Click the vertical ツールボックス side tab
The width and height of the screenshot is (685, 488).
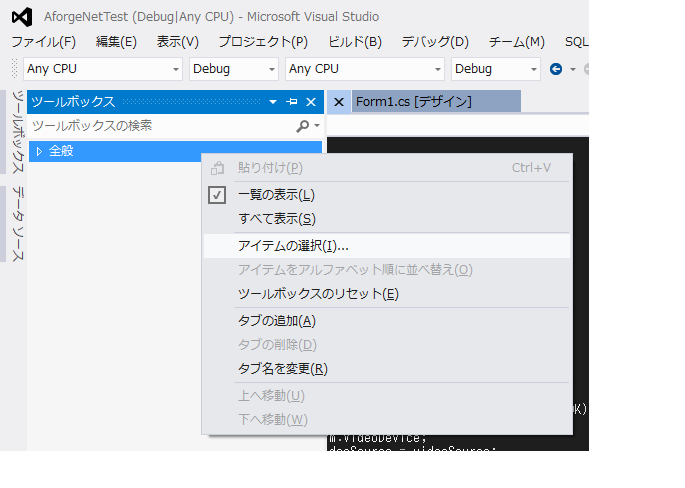17,132
